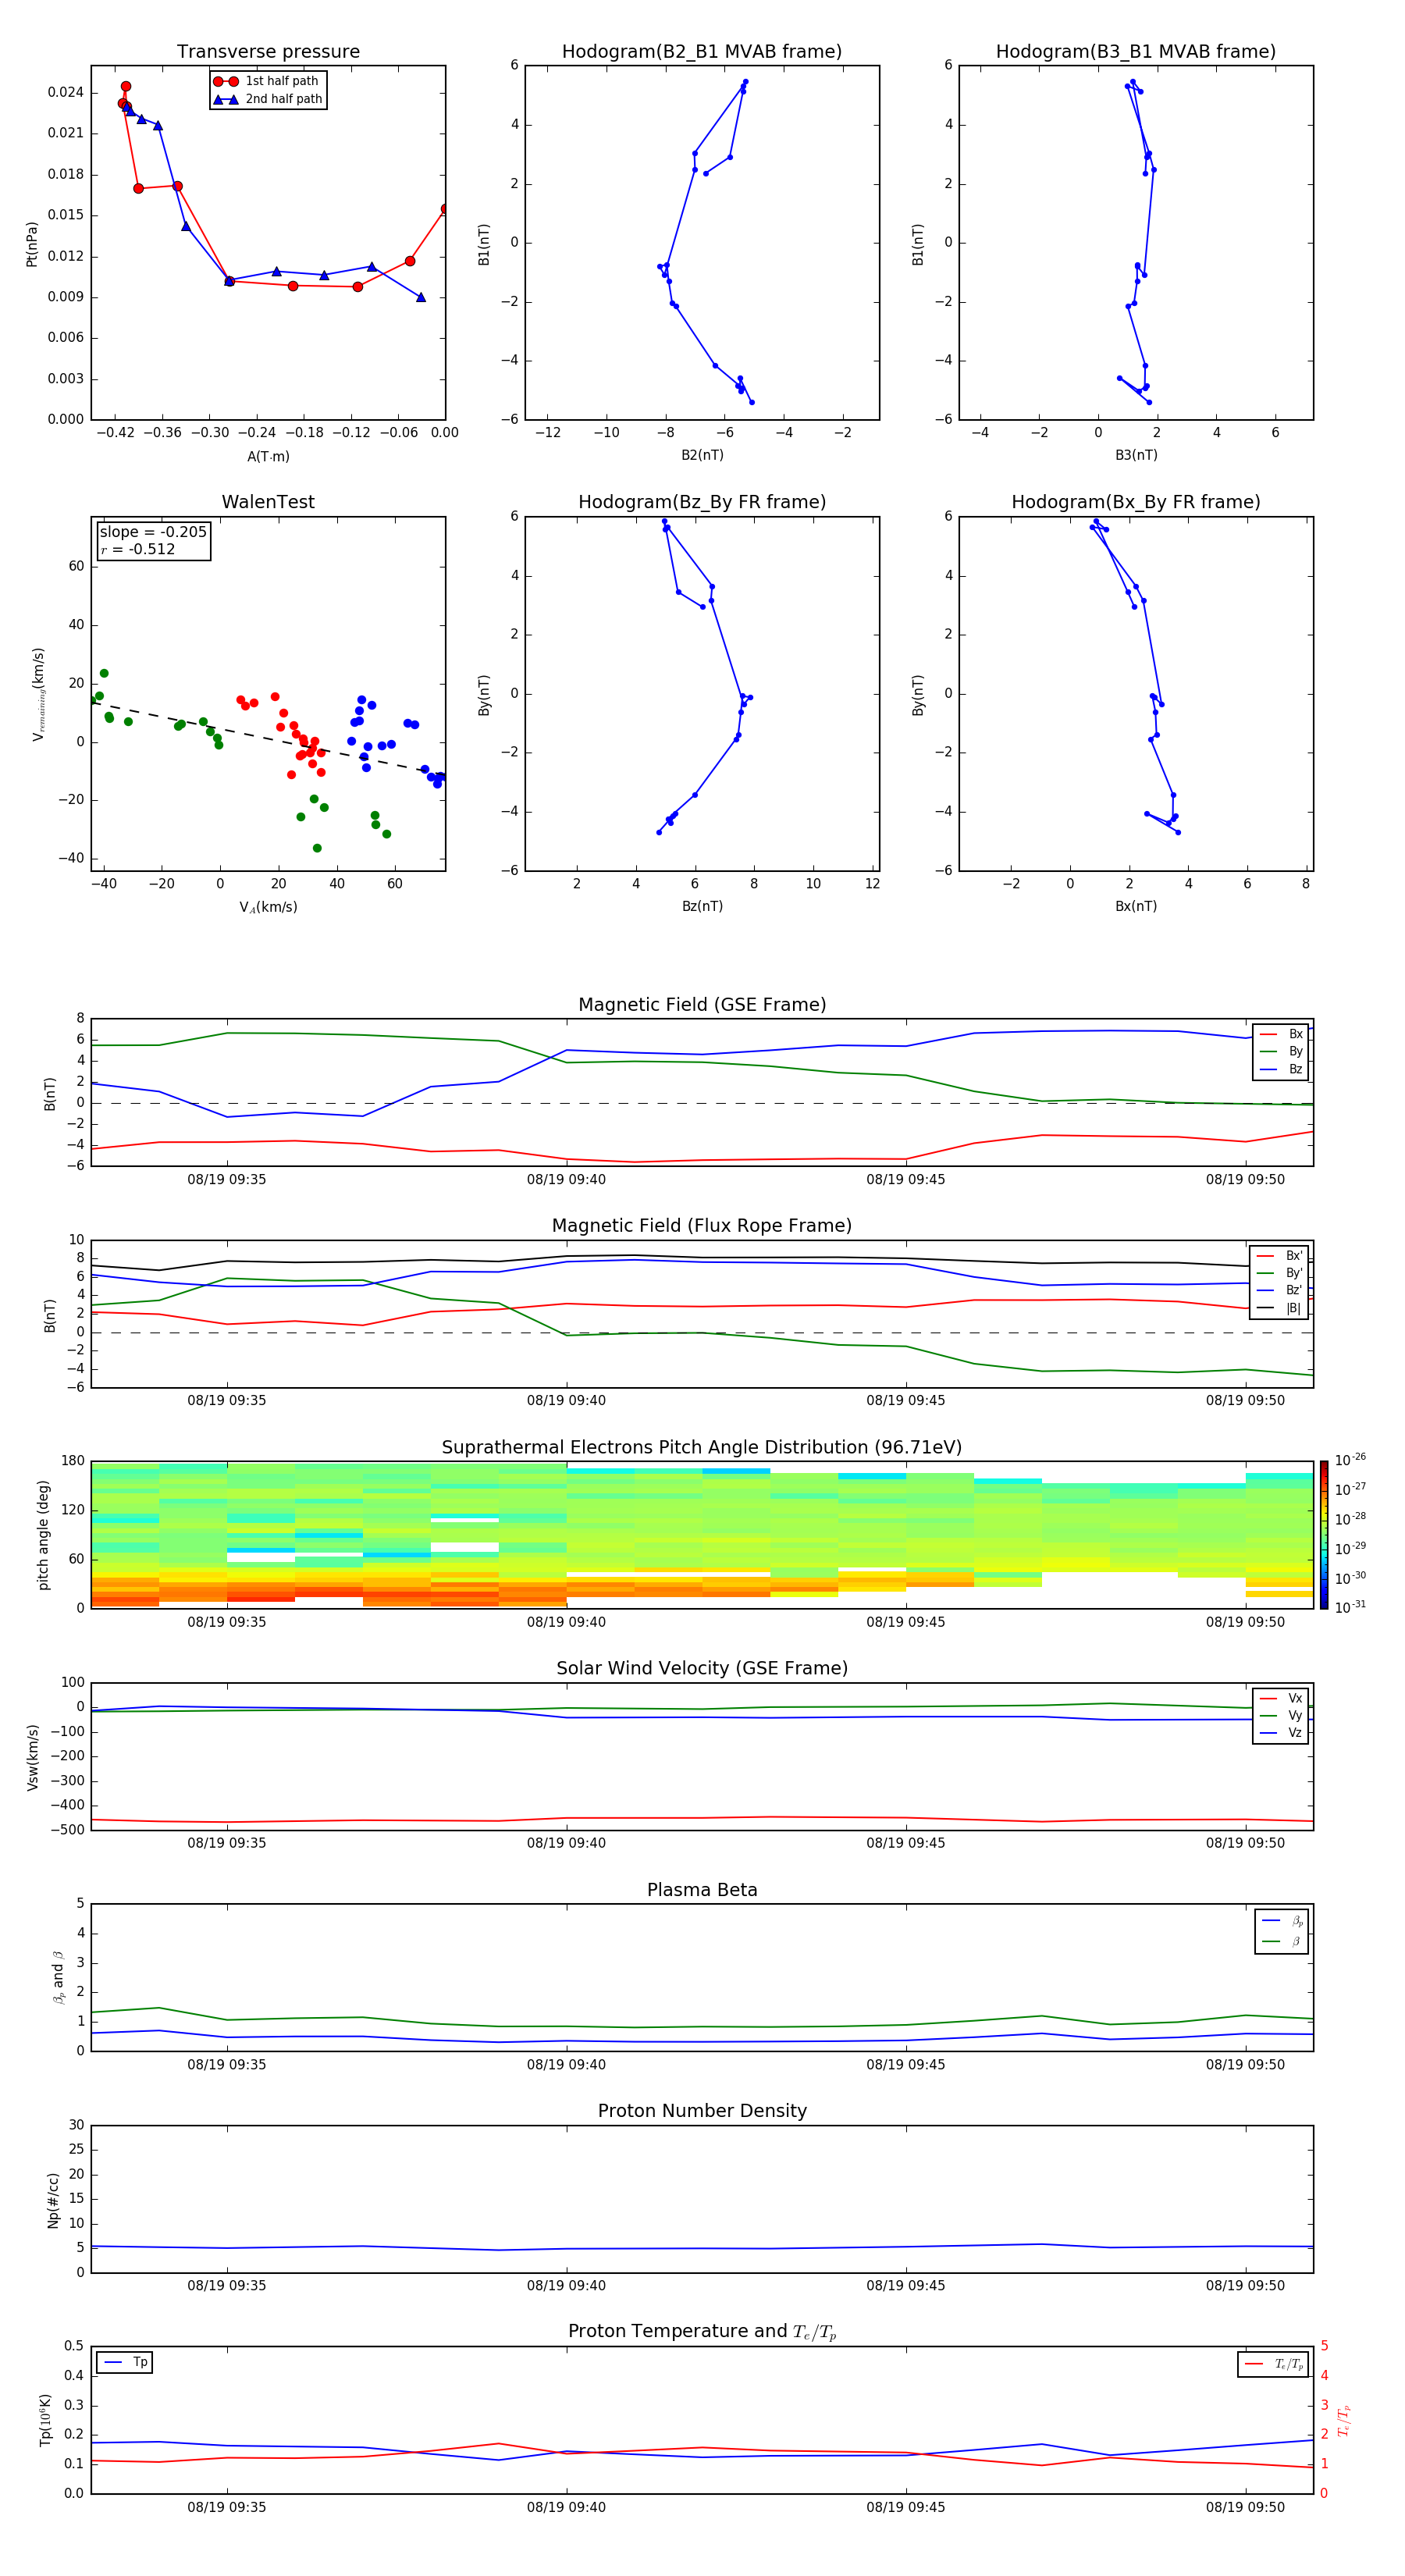Click the 'Hodogram(B3_B1 MVAB frame)' title
The image size is (1405, 2576).
pos(1136,52)
